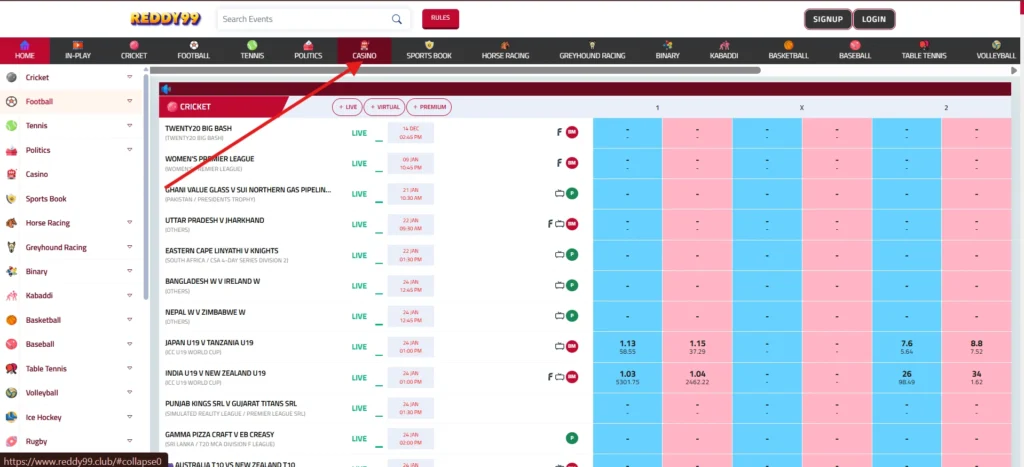1024x467 pixels.
Task: Toggle the LIVE filter pill
Action: 348,107
